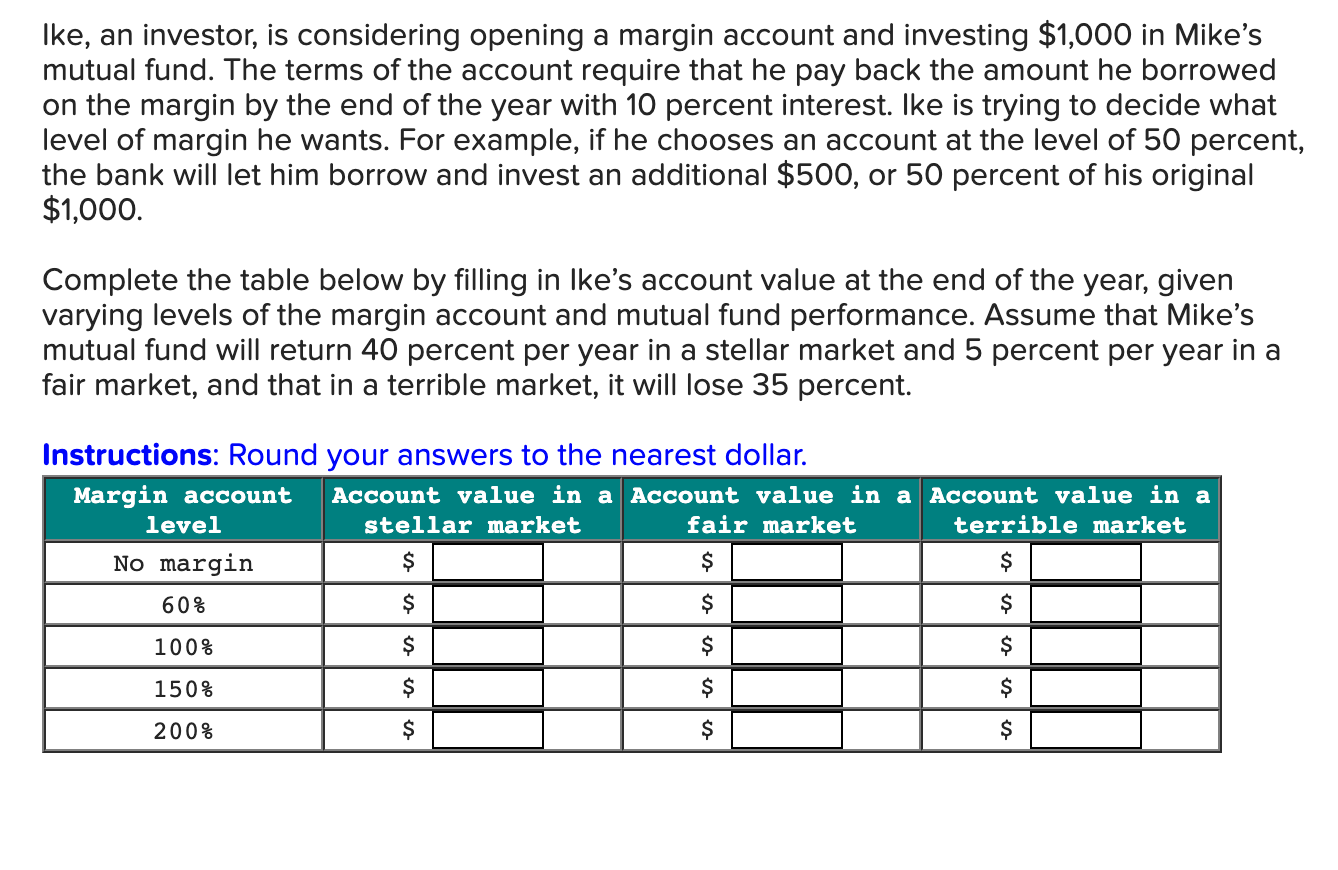
Task: Click the fair market box for No margin
Action: [787, 562]
